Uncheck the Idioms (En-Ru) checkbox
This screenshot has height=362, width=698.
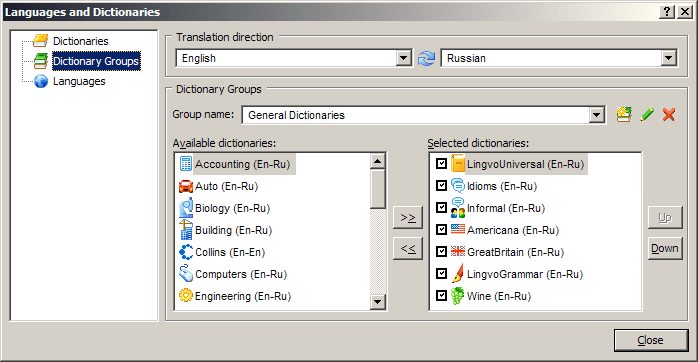tap(441, 185)
